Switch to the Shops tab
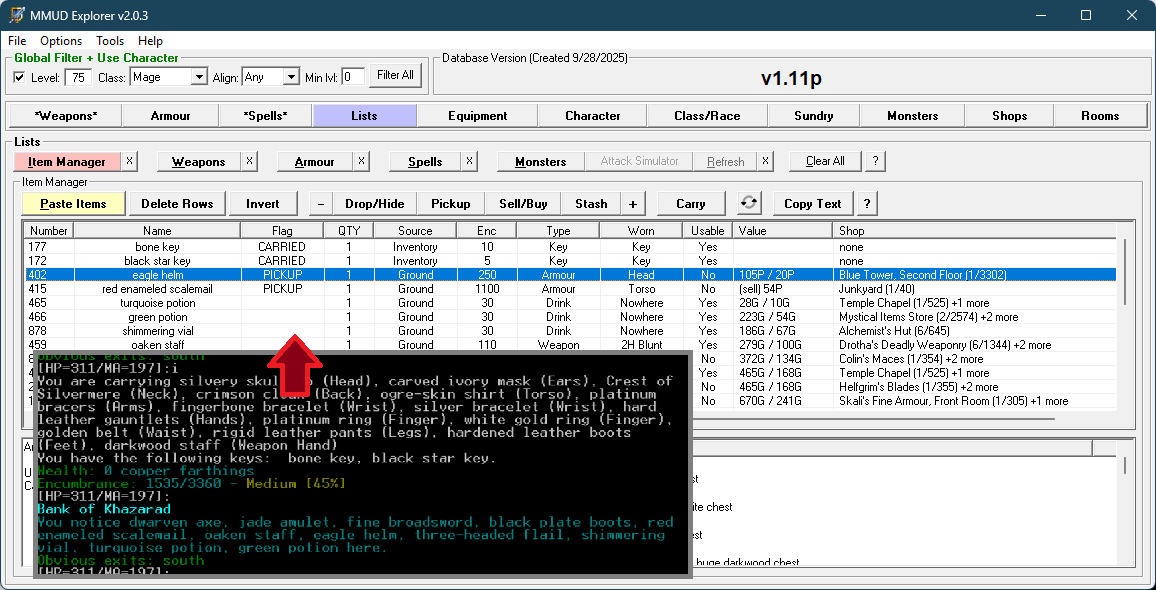1156x590 pixels. tap(1009, 115)
